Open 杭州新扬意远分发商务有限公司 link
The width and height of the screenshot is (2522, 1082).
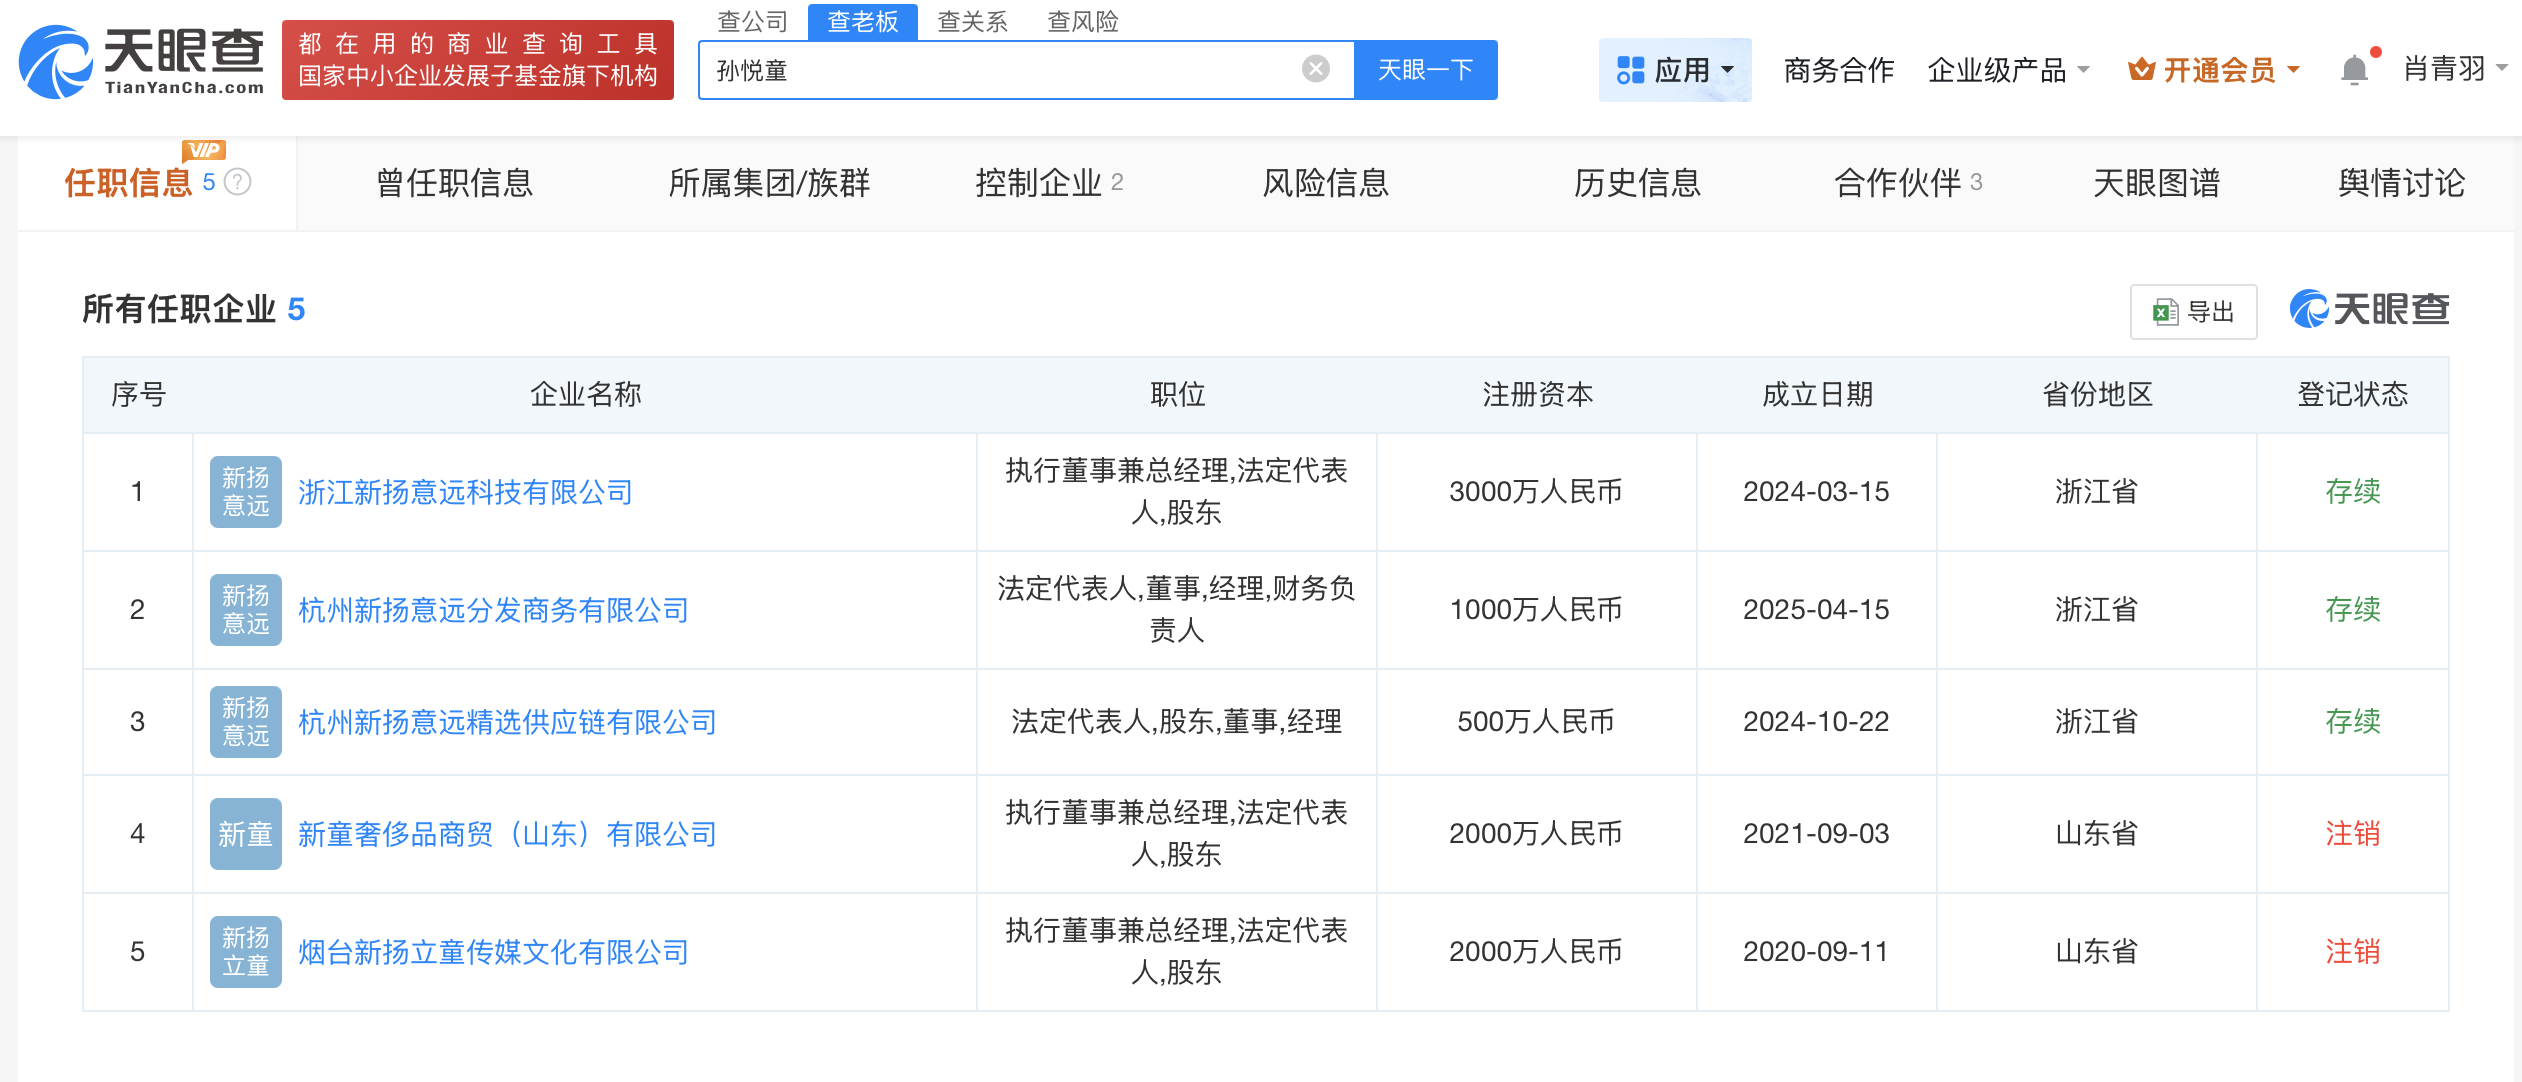click(x=493, y=610)
